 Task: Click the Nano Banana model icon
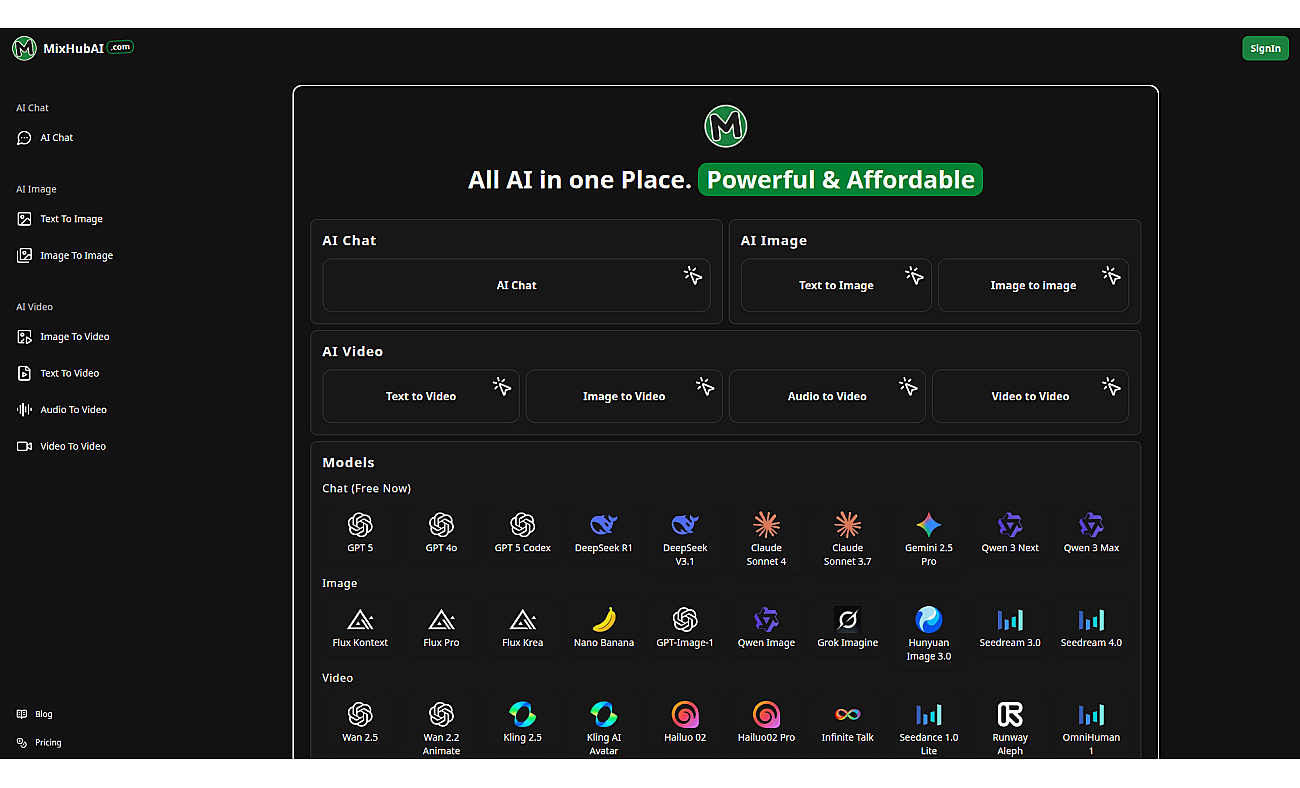pos(604,620)
